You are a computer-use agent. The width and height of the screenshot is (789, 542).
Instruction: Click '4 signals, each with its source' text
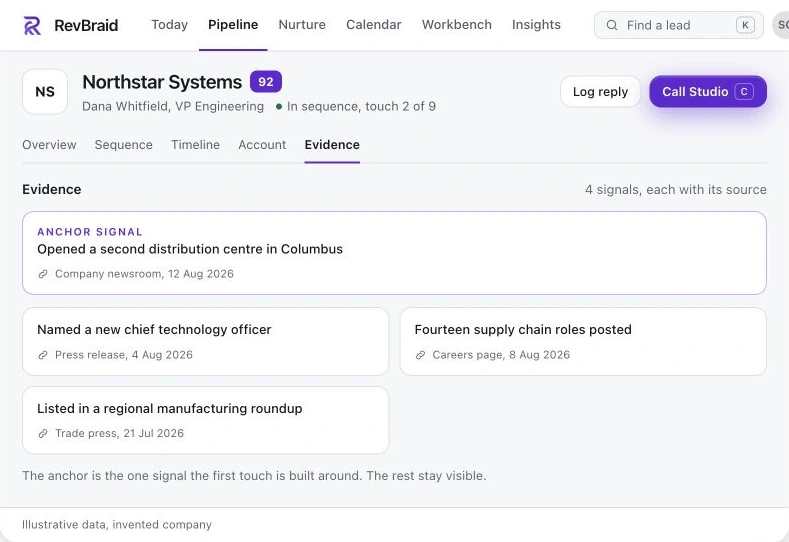[676, 190]
